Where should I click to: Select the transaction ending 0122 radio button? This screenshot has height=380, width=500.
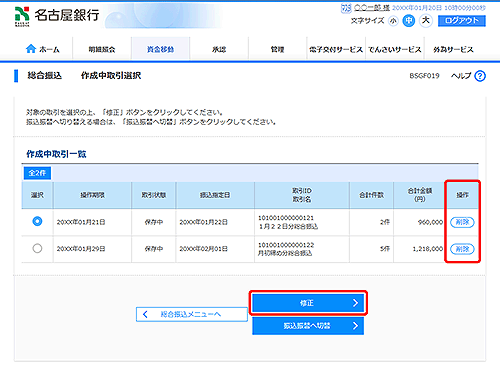(x=37, y=248)
